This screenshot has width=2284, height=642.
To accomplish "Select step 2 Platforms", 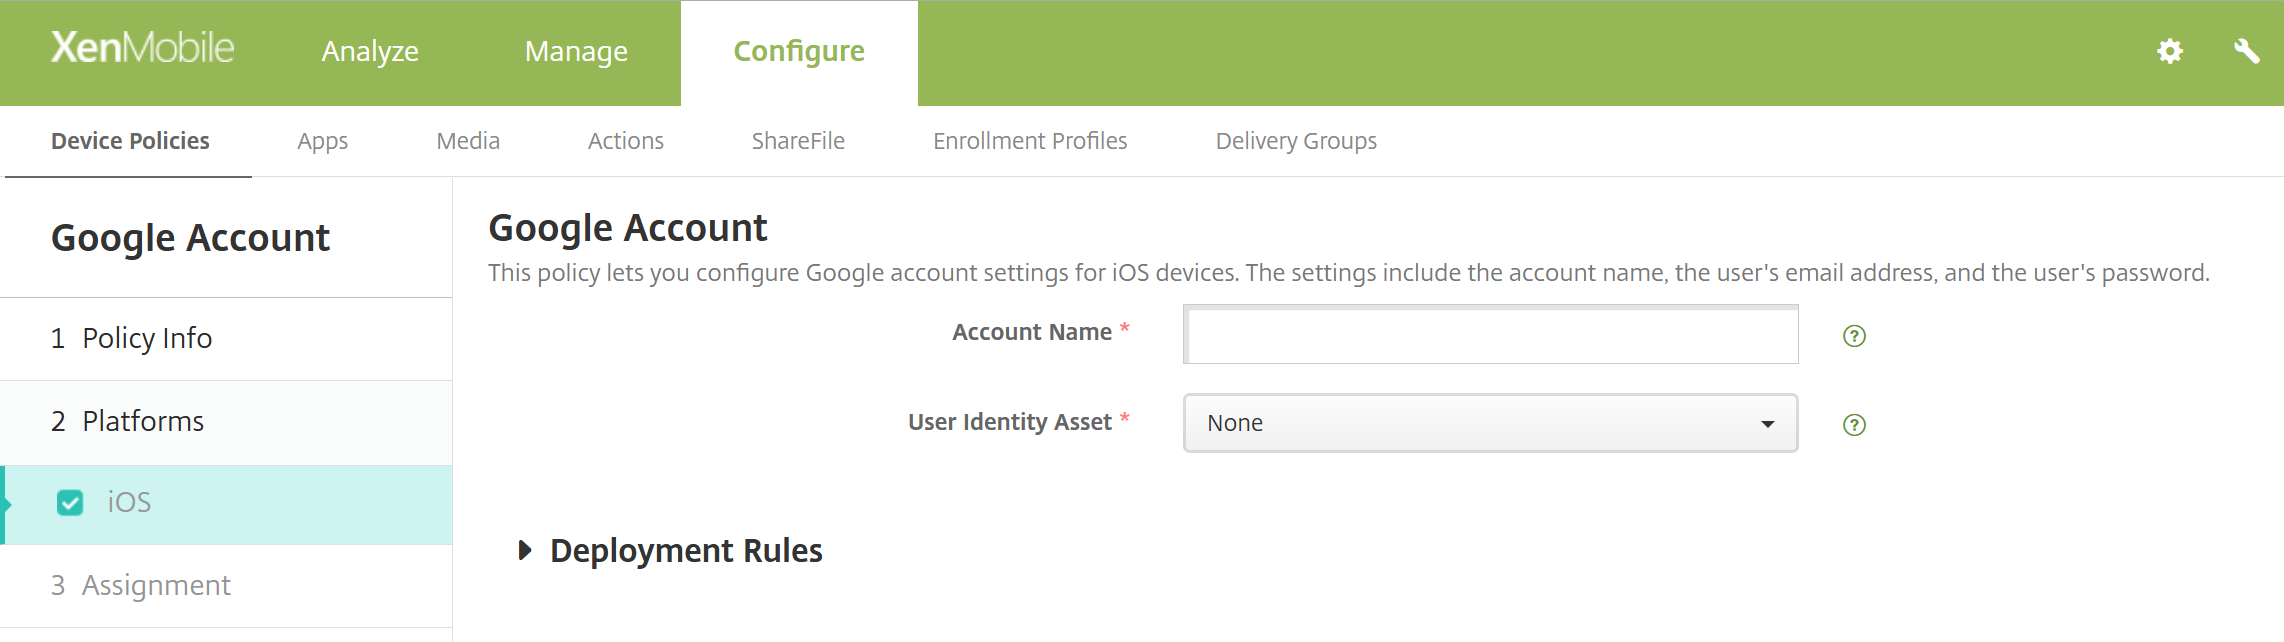I will point(226,422).
